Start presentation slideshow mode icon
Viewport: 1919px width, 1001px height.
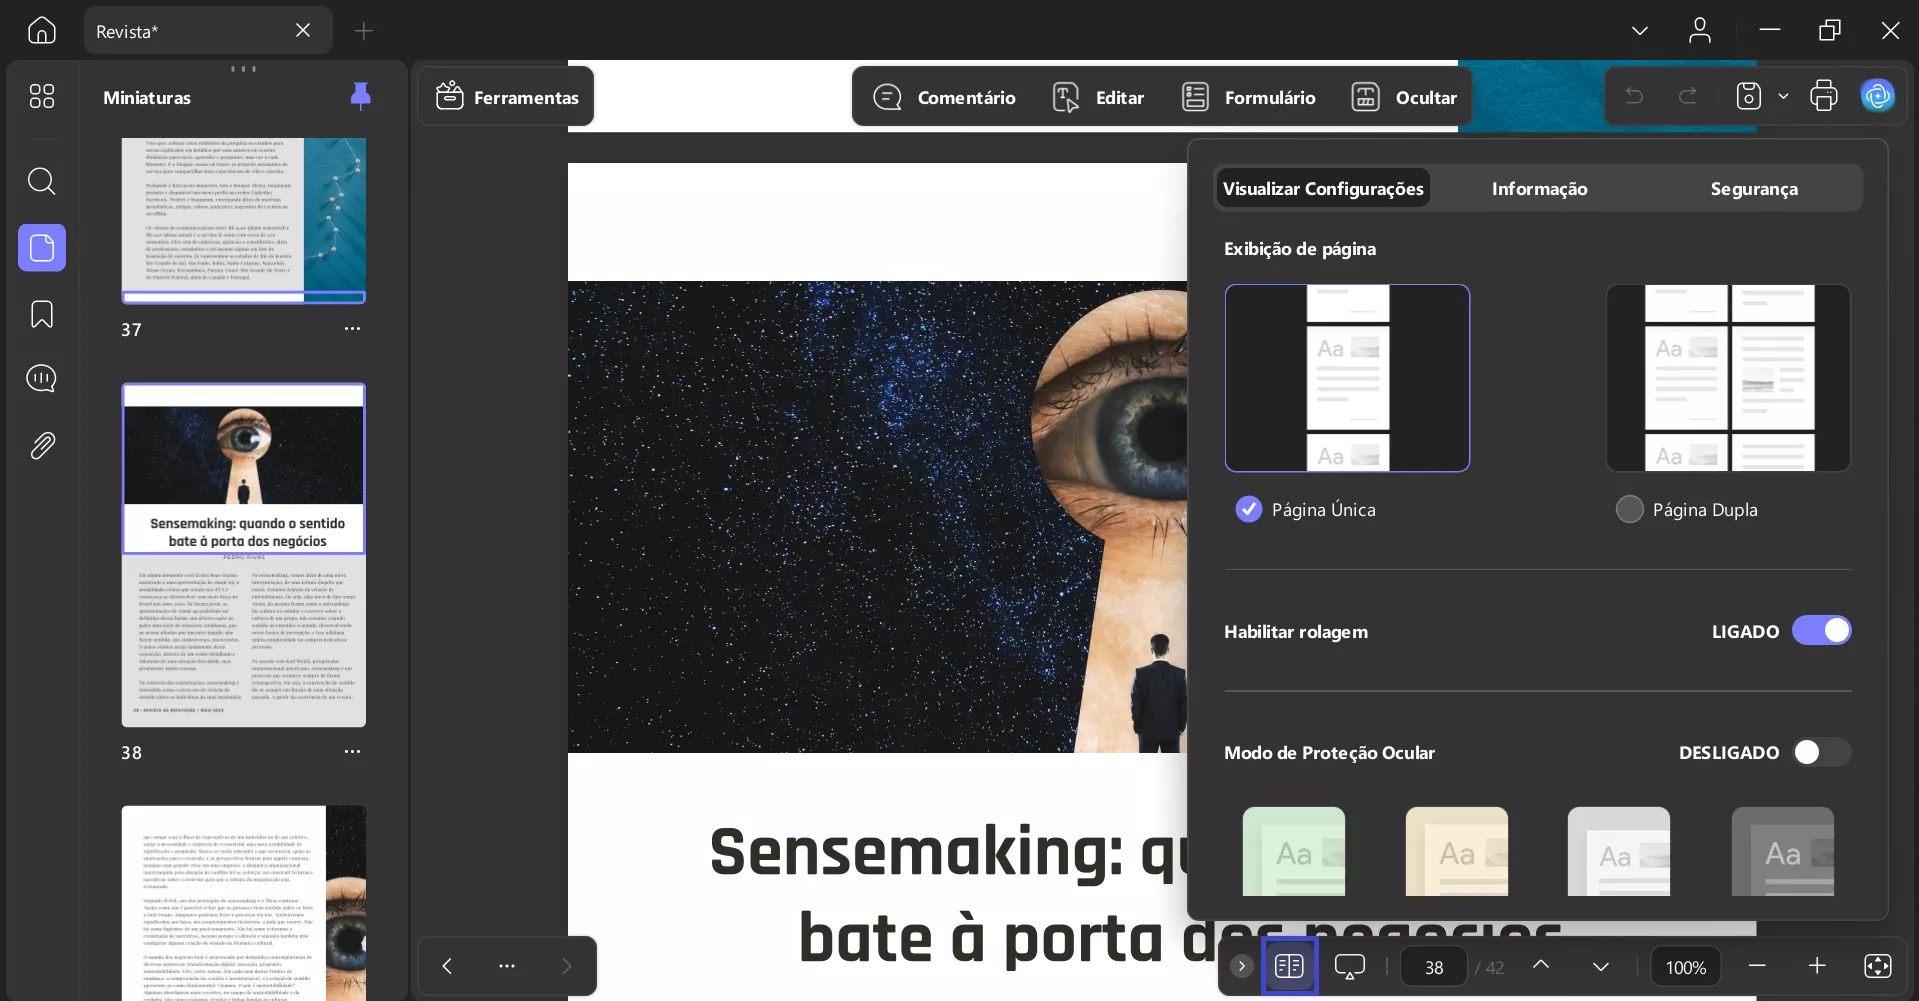click(x=1350, y=966)
